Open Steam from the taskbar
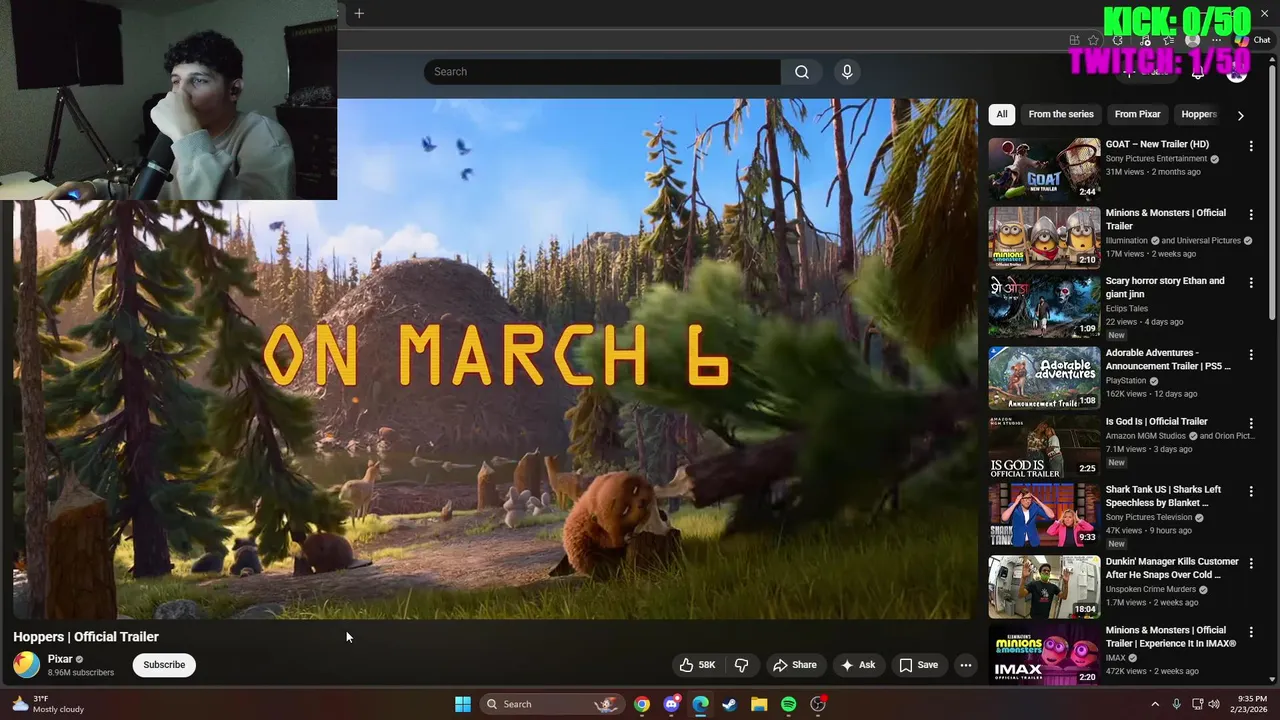Image resolution: width=1280 pixels, height=720 pixels. pyautogui.click(x=730, y=704)
